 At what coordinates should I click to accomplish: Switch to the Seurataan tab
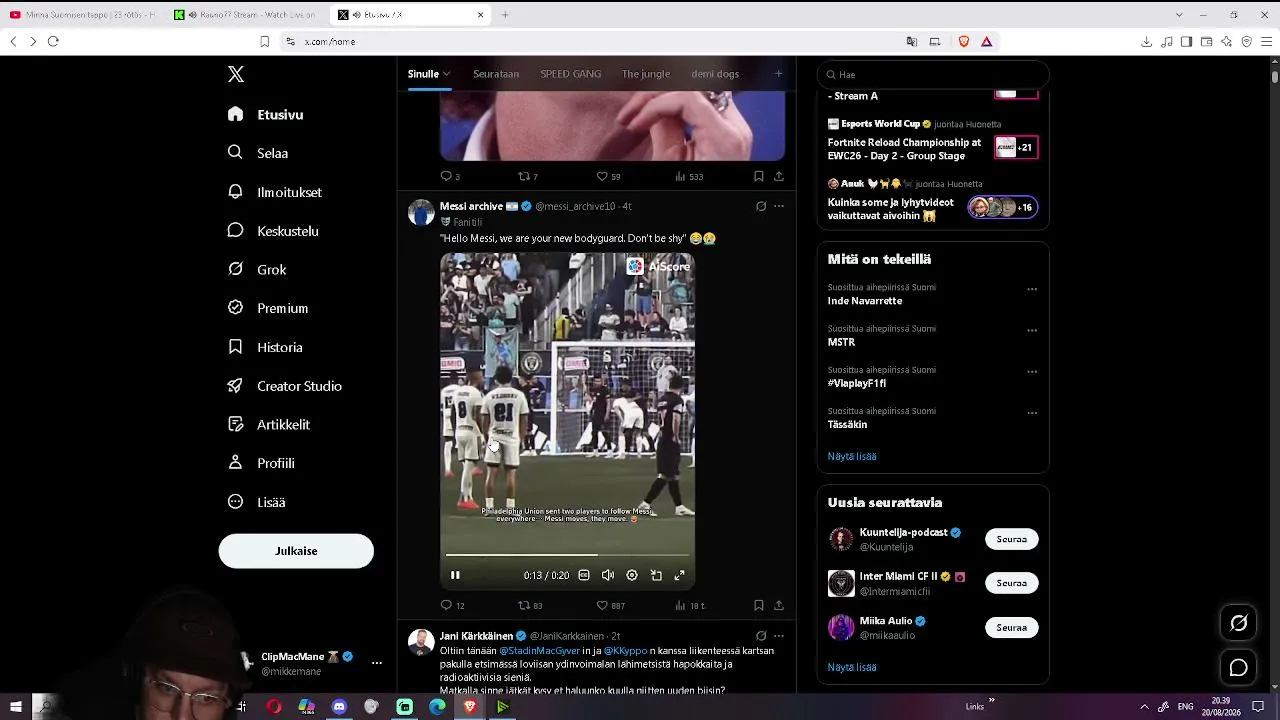pos(496,74)
